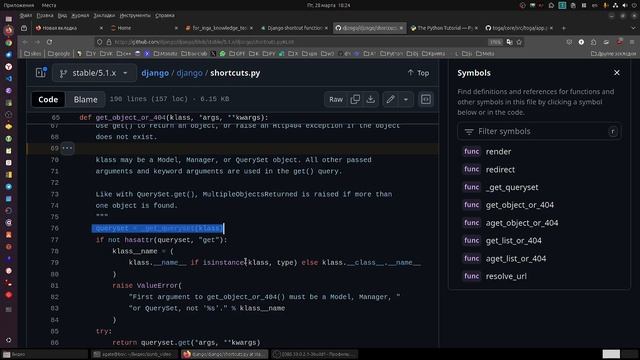The width and height of the screenshot is (640, 360).
Task: Download raw file icon
Action: tap(371, 99)
